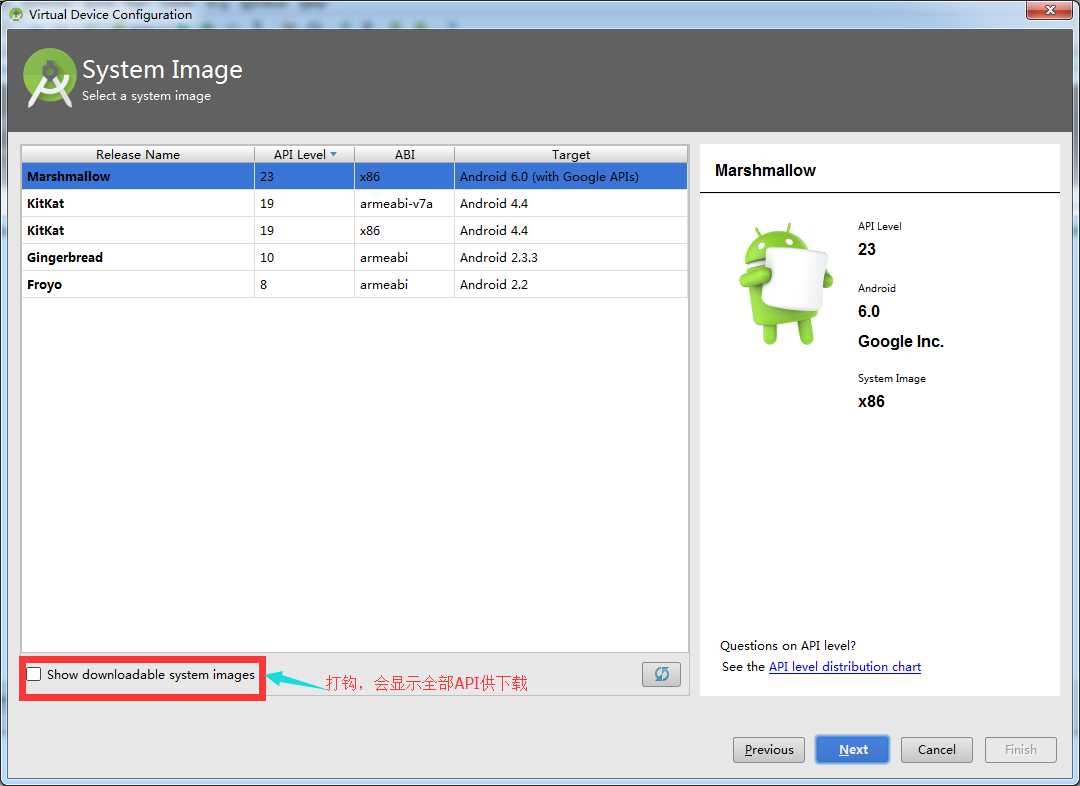Click the x86 ABI cell in Marshmallow row
Image resolution: width=1080 pixels, height=786 pixels.
(404, 176)
